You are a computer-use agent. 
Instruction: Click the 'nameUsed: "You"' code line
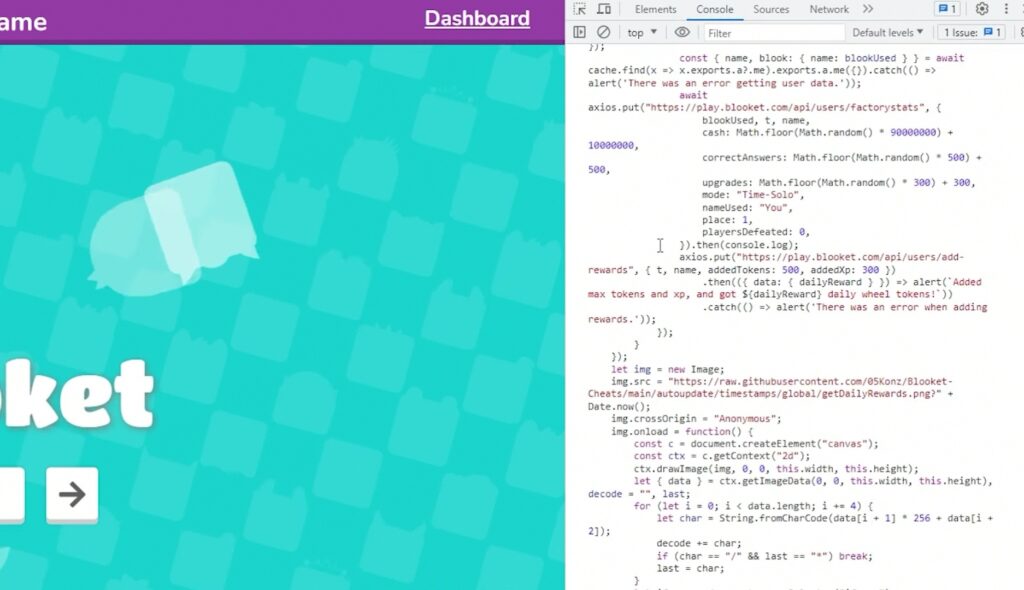pyautogui.click(x=747, y=207)
